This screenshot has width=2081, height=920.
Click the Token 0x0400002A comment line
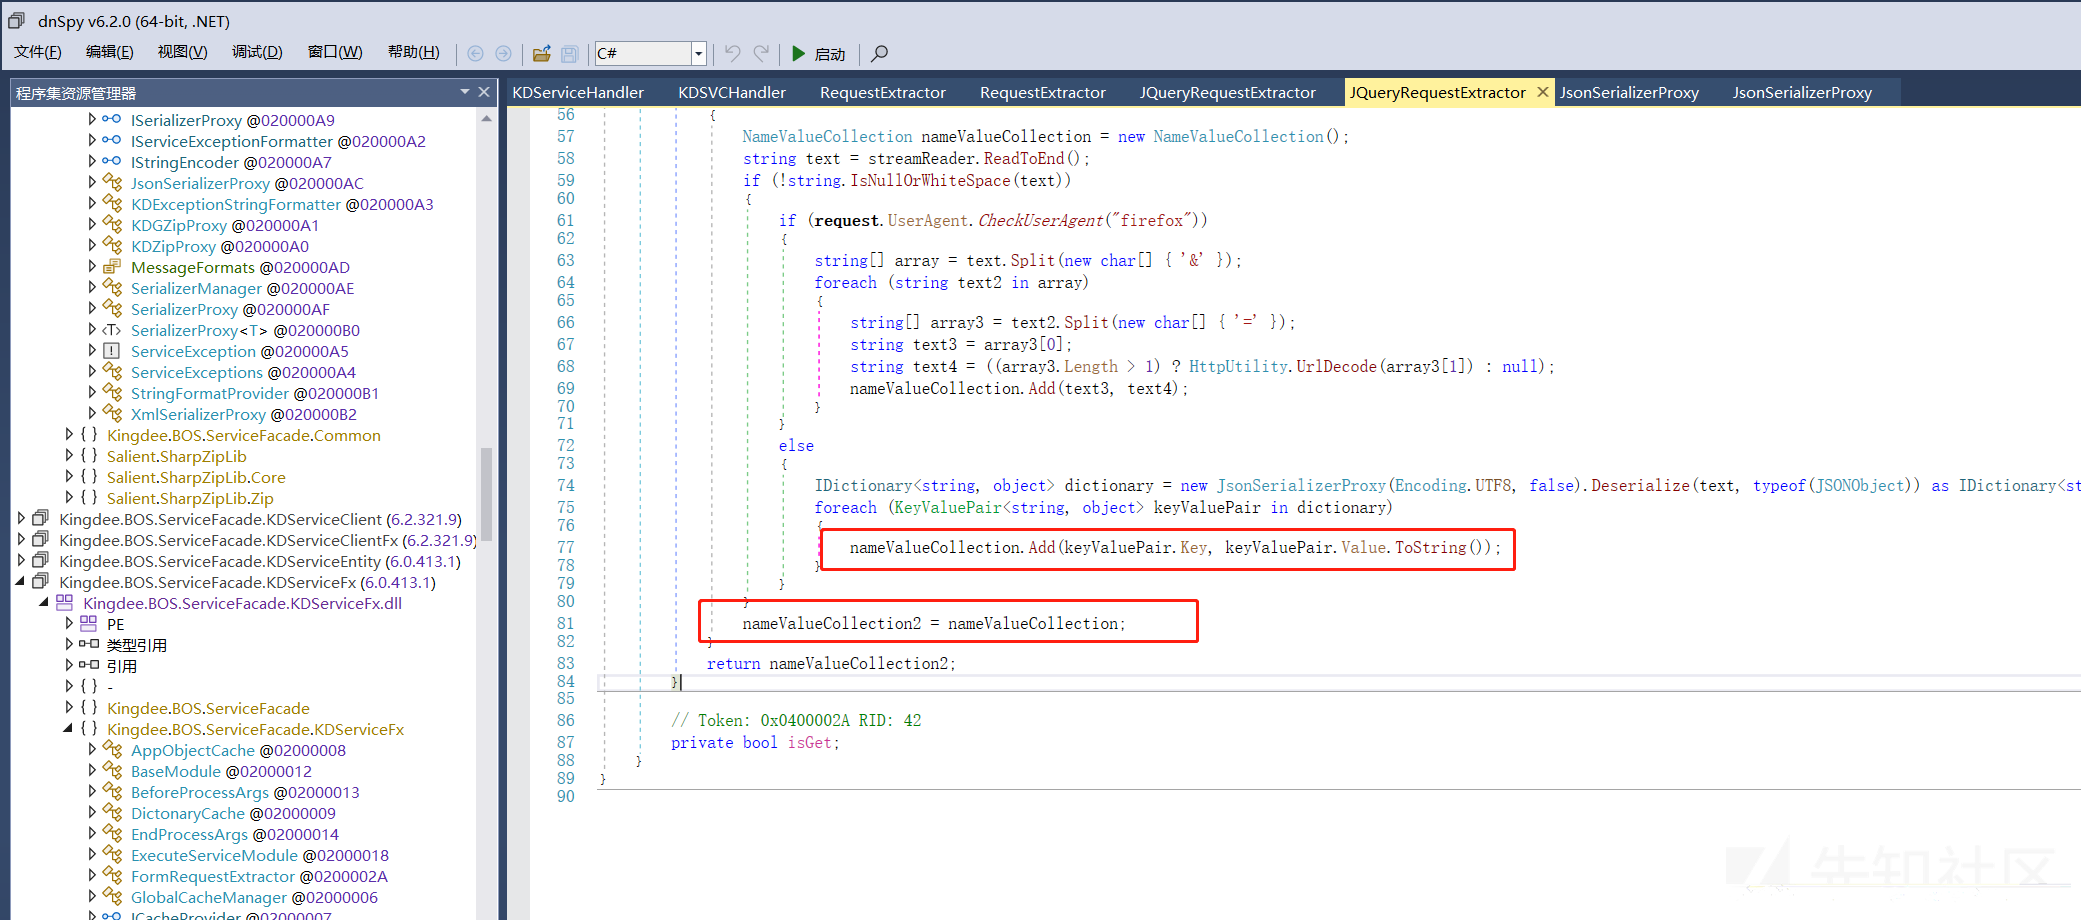pyautogui.click(x=796, y=720)
